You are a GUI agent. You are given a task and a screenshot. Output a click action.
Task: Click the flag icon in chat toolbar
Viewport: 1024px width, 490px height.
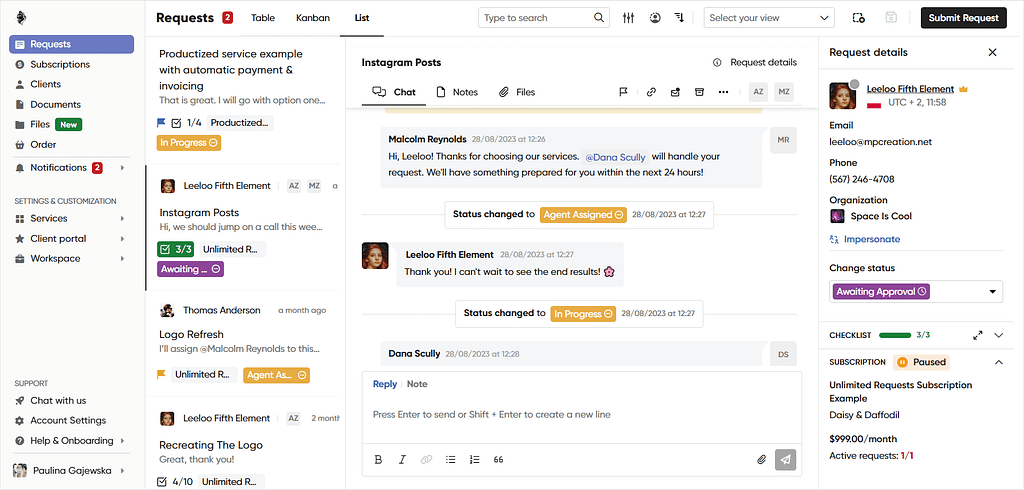coord(623,92)
